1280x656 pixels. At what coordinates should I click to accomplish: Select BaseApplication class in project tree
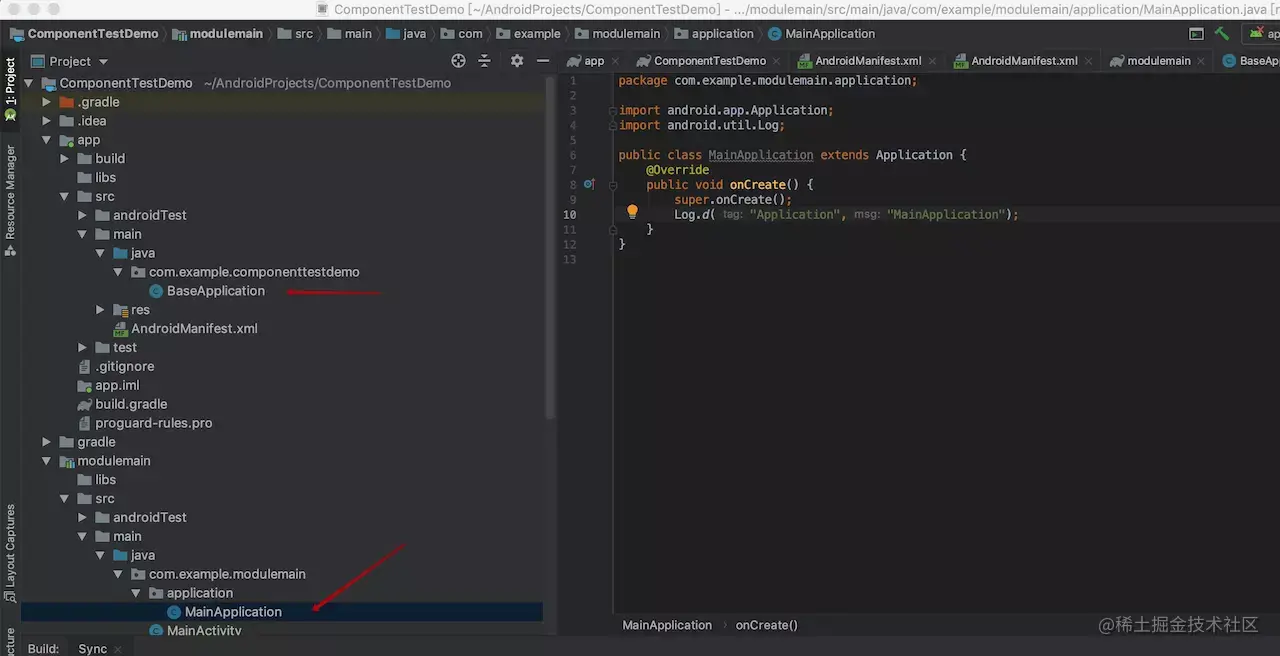click(x=215, y=291)
